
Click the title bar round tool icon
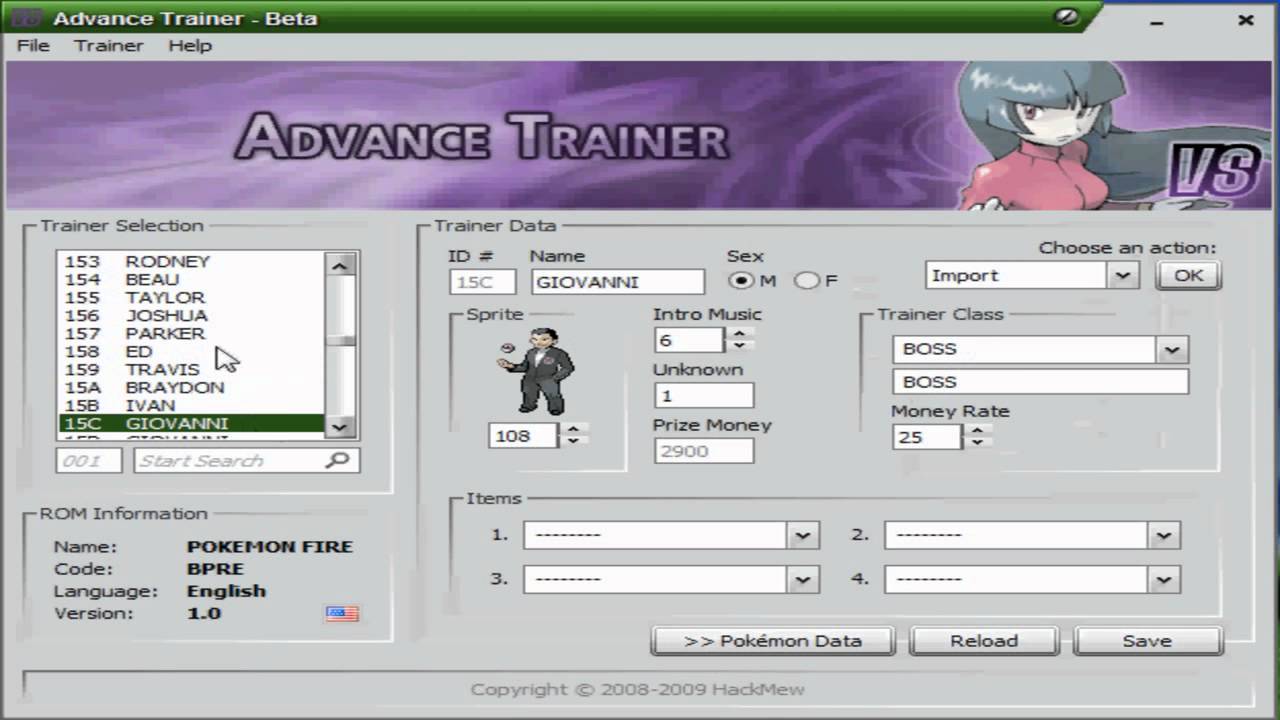pos(1067,17)
